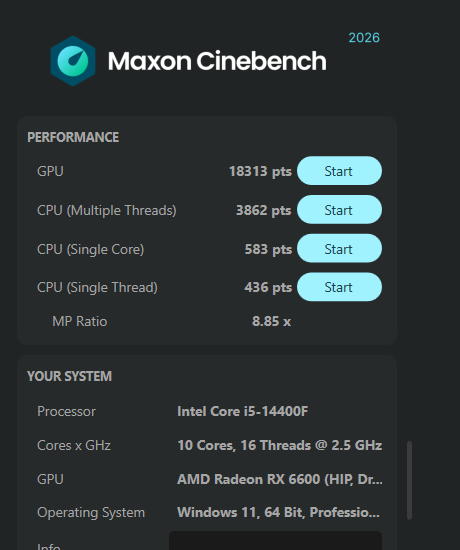This screenshot has height=550, width=460.
Task: Click the scrollbar thumb in system panel
Action: point(409,480)
